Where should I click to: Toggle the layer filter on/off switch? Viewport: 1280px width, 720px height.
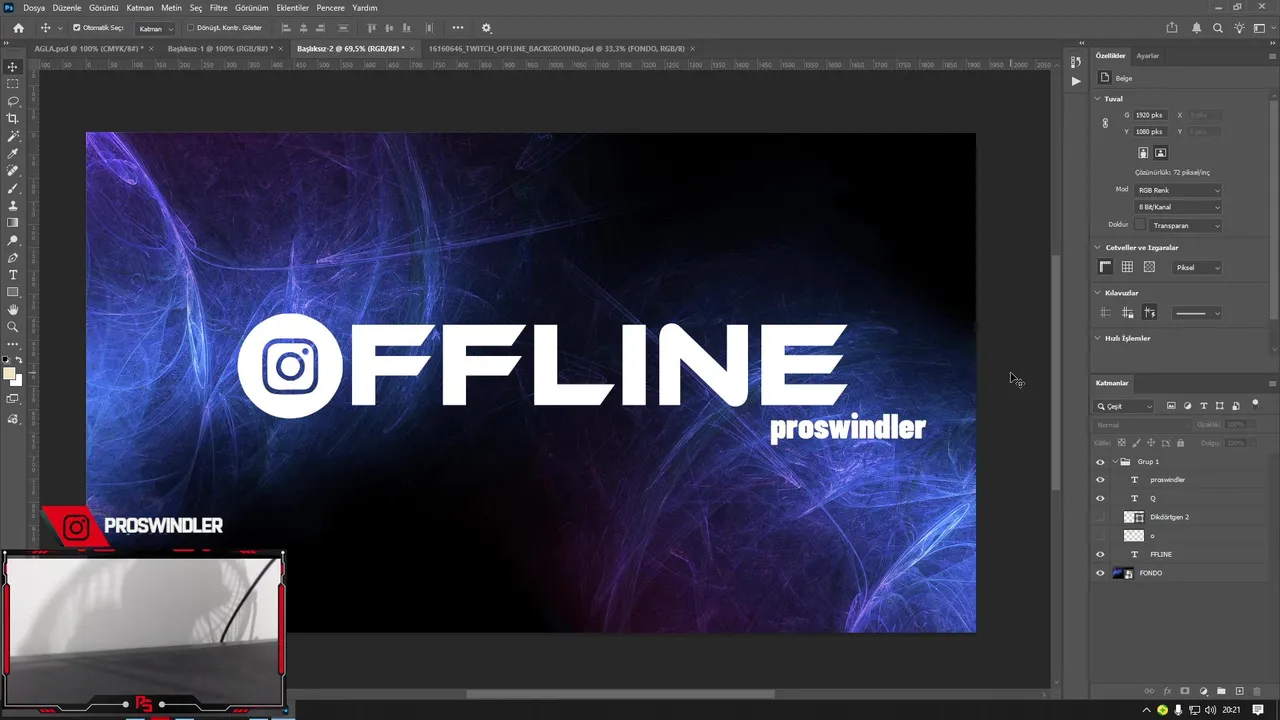[1255, 405]
